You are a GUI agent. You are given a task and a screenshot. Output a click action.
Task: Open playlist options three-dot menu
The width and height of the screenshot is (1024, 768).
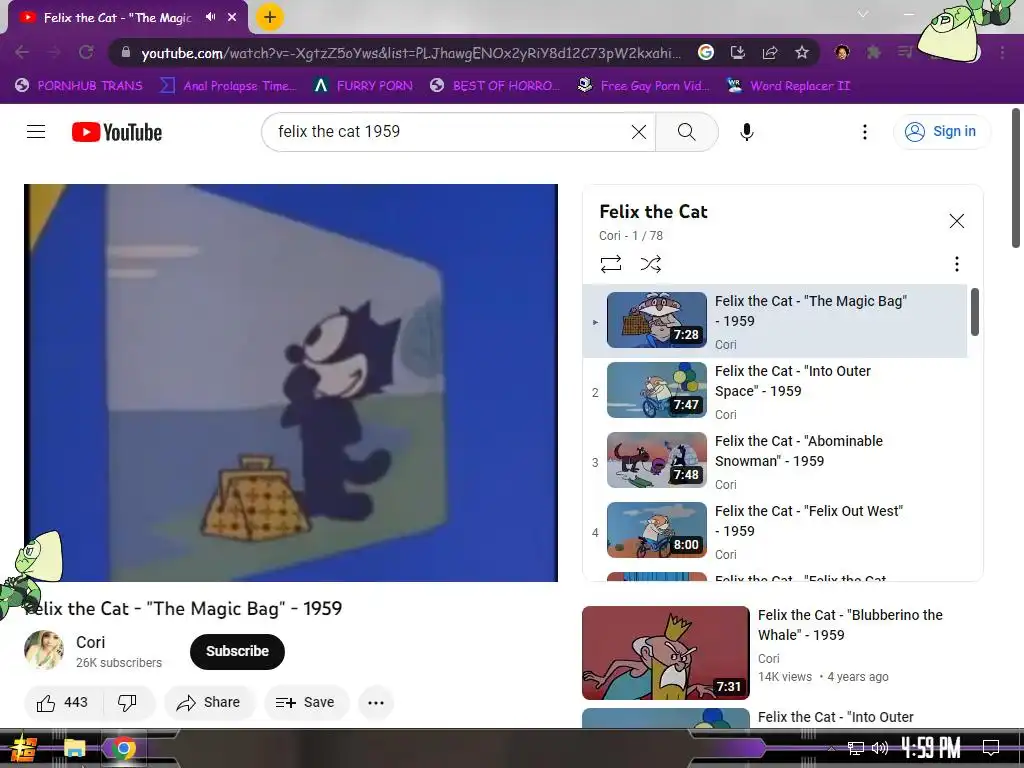pos(957,264)
